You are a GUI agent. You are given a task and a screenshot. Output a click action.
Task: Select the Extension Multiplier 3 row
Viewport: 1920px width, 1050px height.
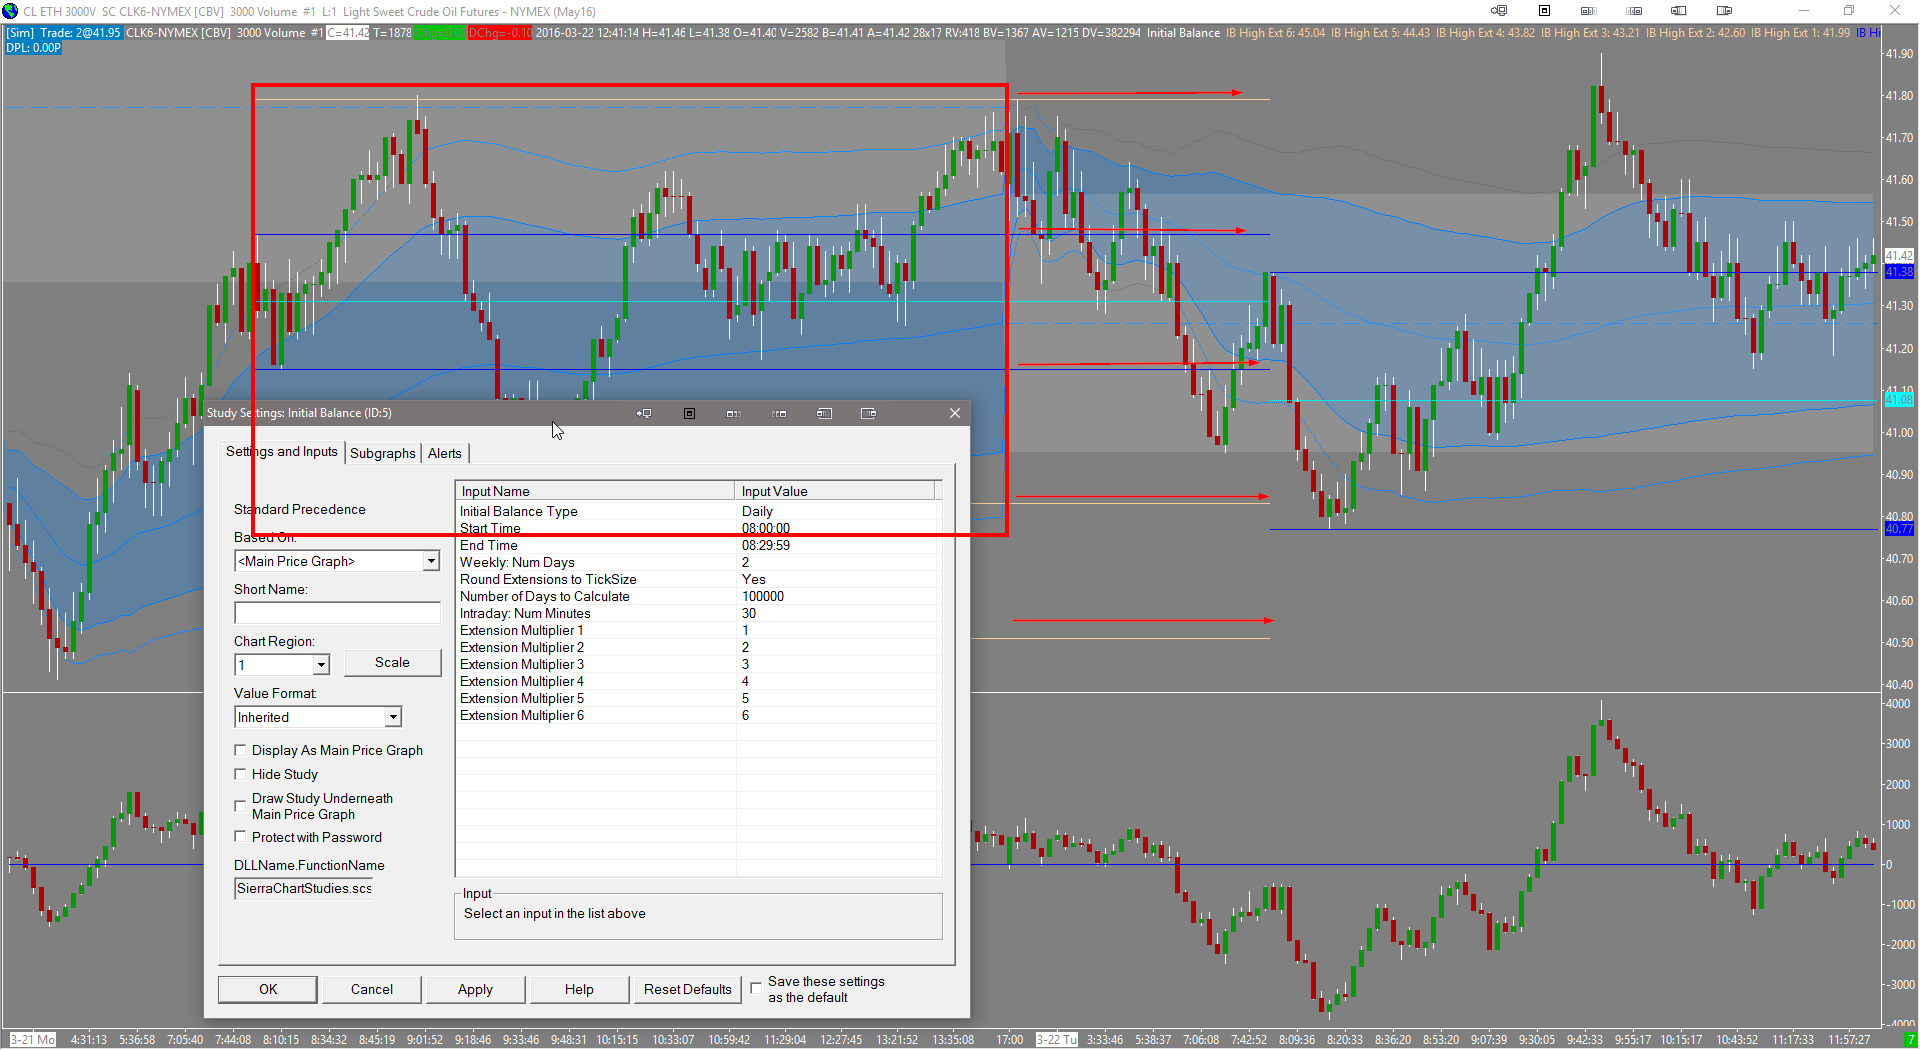point(697,664)
